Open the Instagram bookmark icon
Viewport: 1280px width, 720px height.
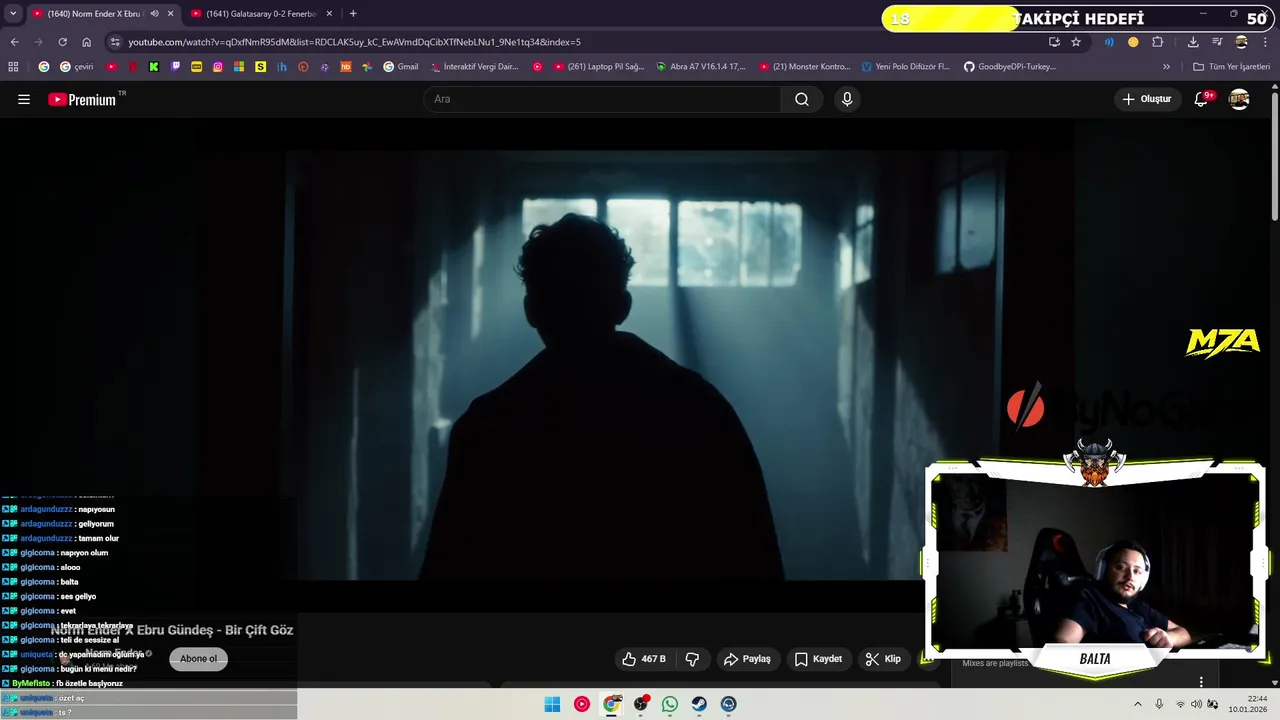218,67
